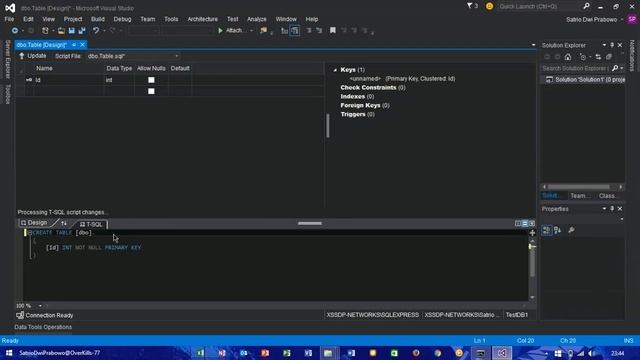The image size is (640, 360).
Task: Click the Update arrow button
Action: tap(33, 56)
